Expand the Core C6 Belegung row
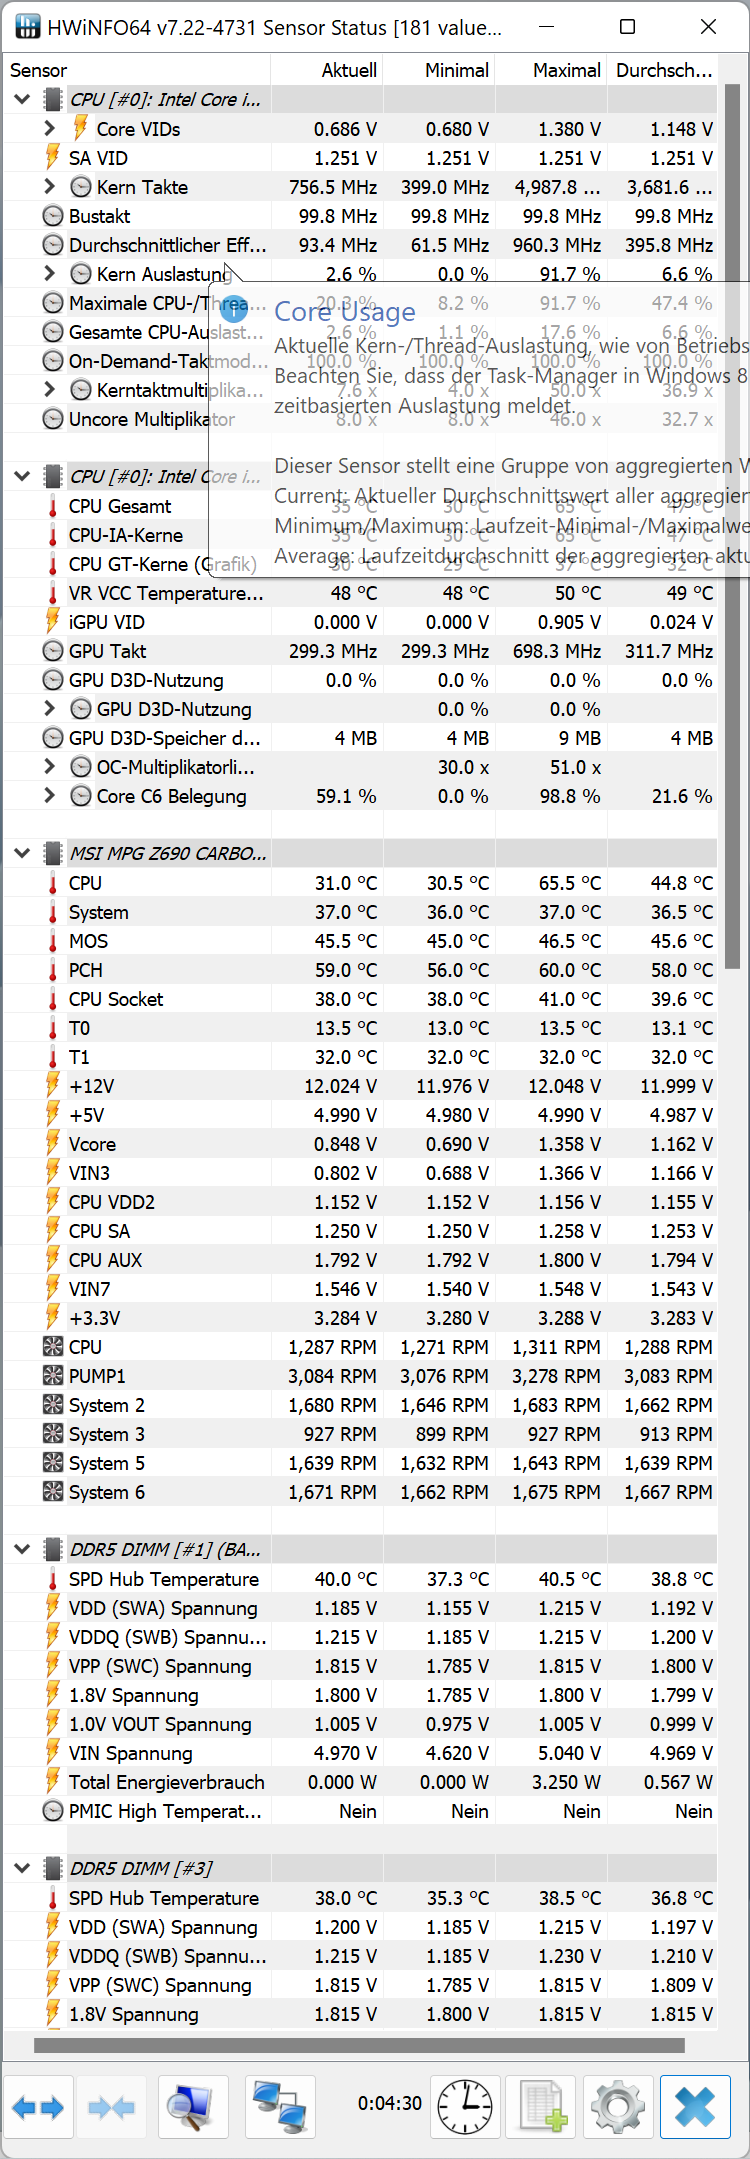750x2159 pixels. (50, 796)
